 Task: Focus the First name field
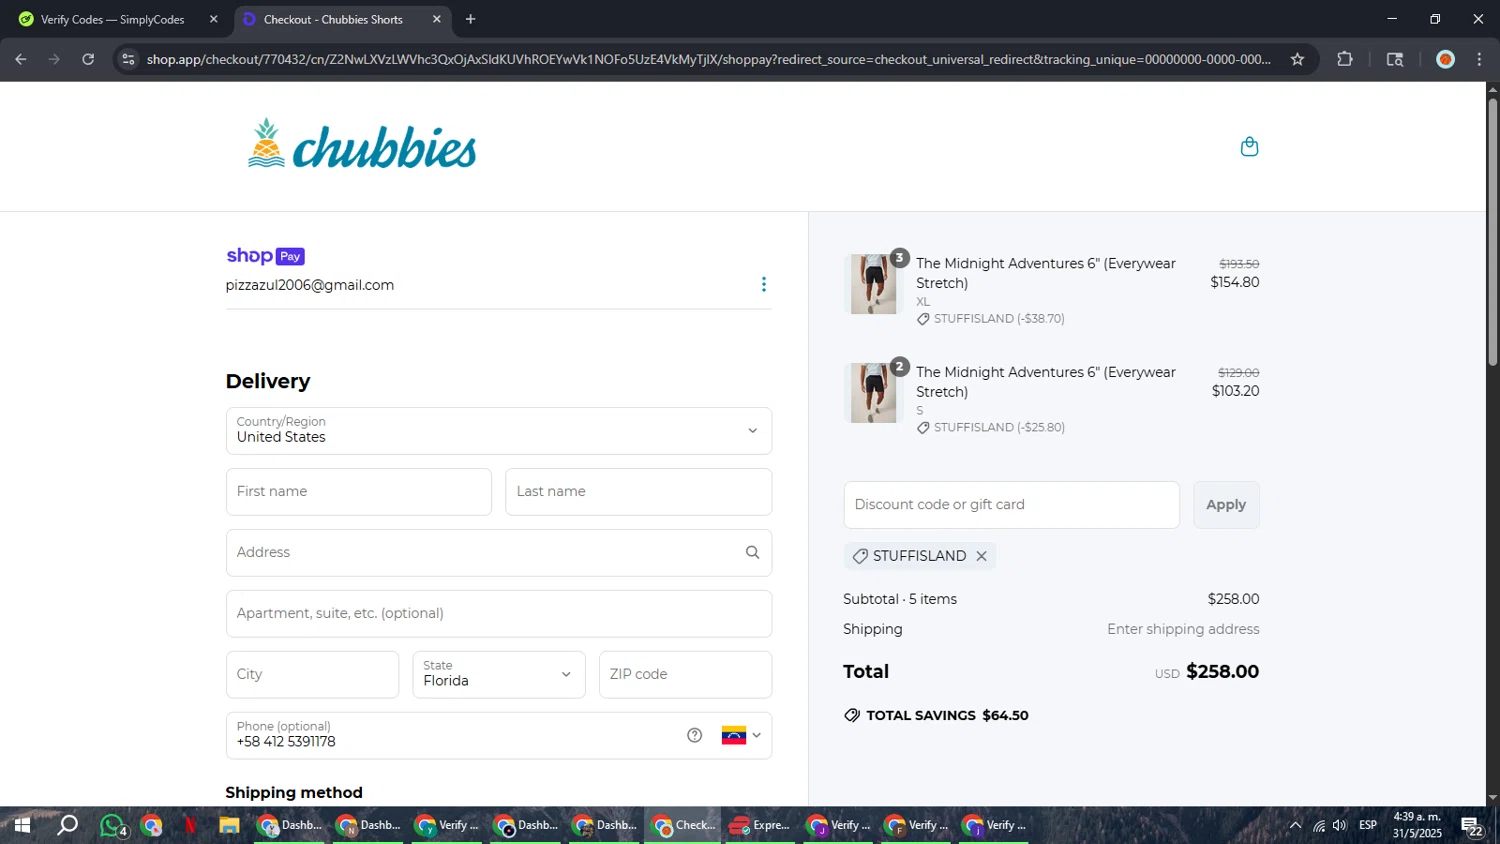[x=359, y=492]
